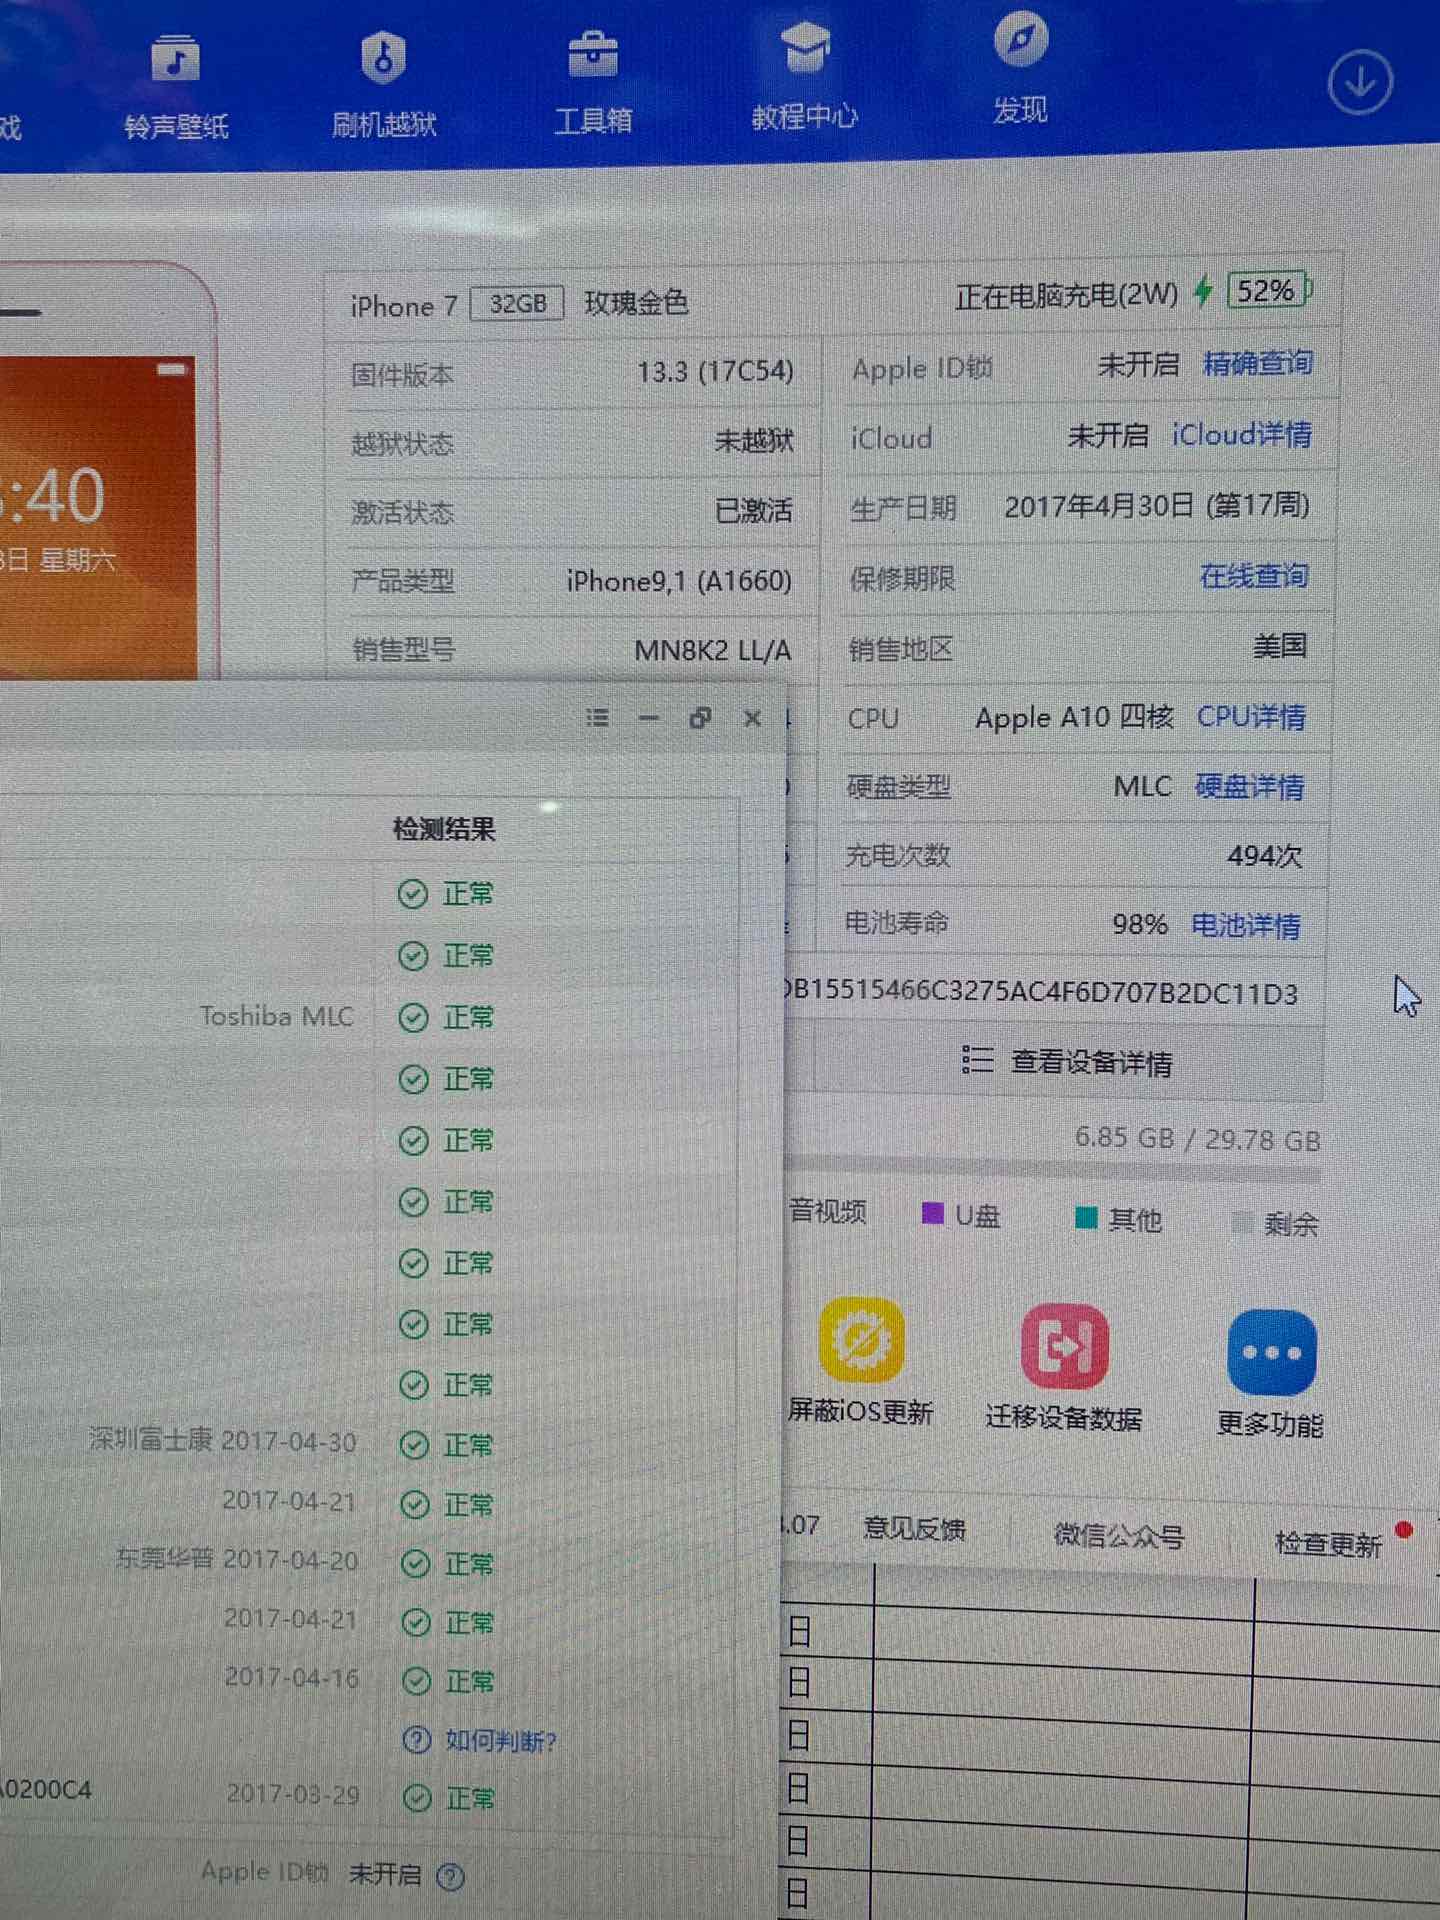Open the flash and jailbreak section
Image resolution: width=1440 pixels, height=1920 pixels.
click(384, 84)
